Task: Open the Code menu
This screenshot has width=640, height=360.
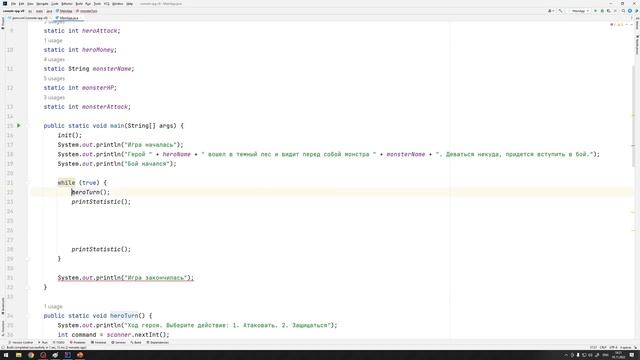Action: pos(55,4)
